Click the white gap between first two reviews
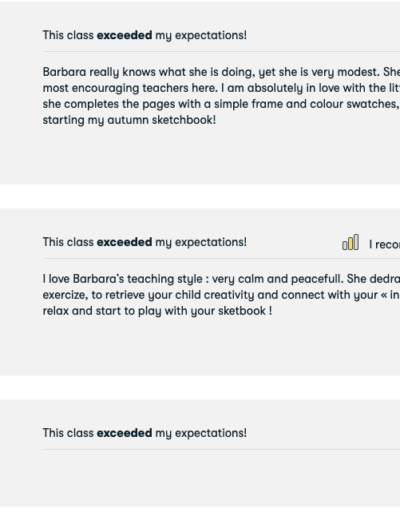 [x=200, y=196]
